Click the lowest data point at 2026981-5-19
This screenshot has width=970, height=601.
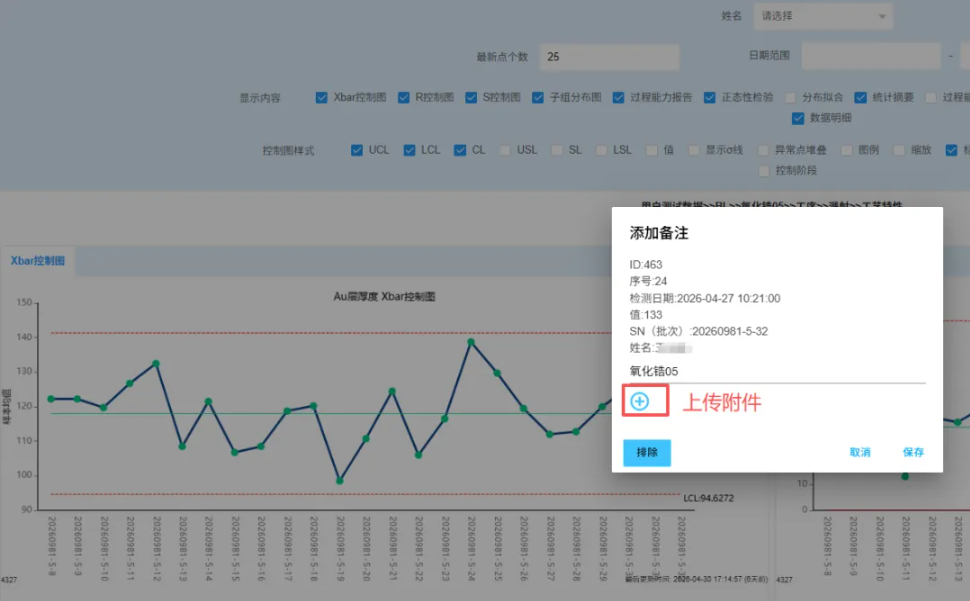click(x=340, y=480)
